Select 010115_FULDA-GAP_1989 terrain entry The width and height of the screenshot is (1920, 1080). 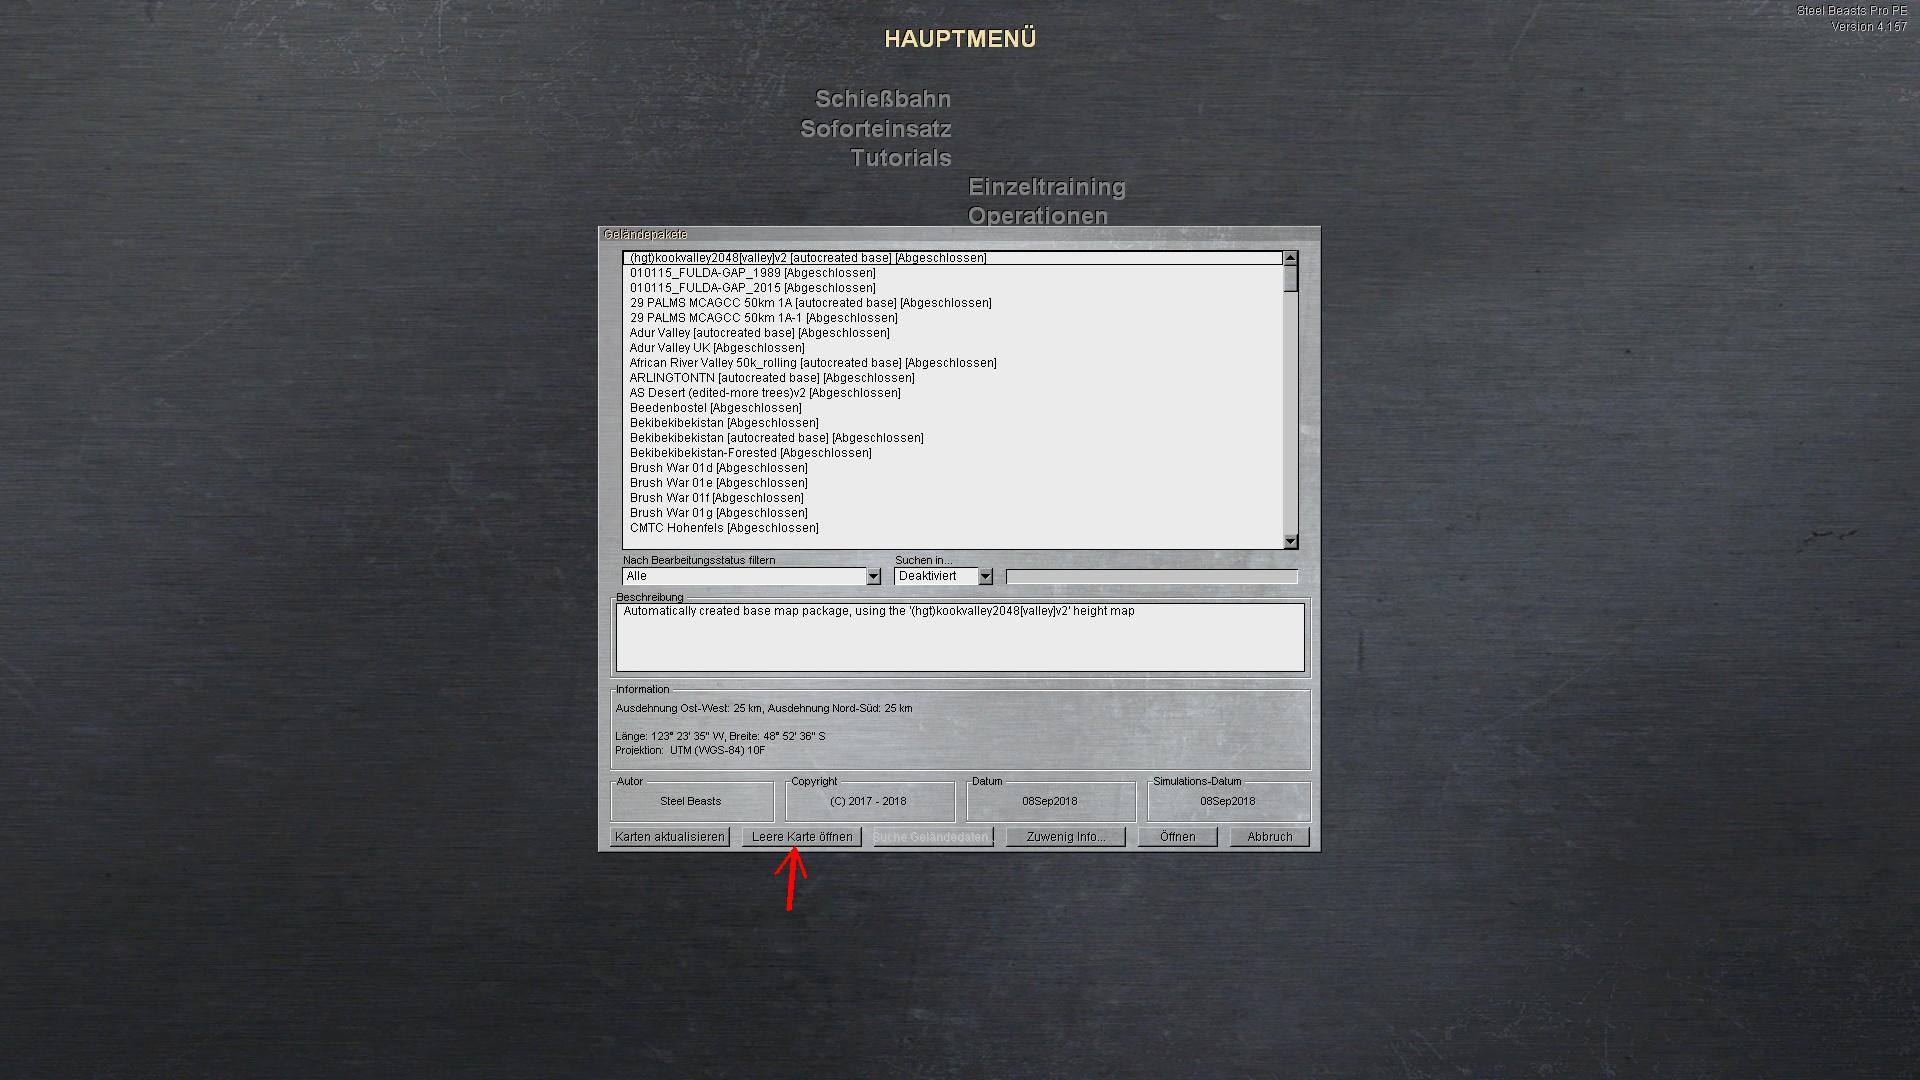752,273
